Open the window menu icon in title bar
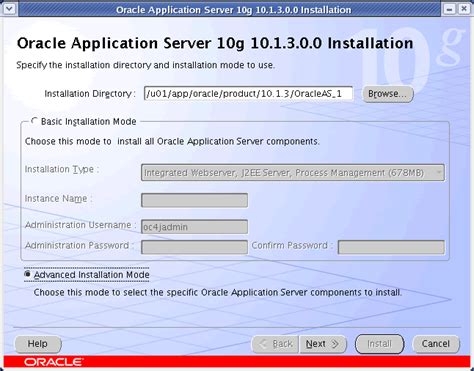This screenshot has height=371, width=474. click(9, 8)
